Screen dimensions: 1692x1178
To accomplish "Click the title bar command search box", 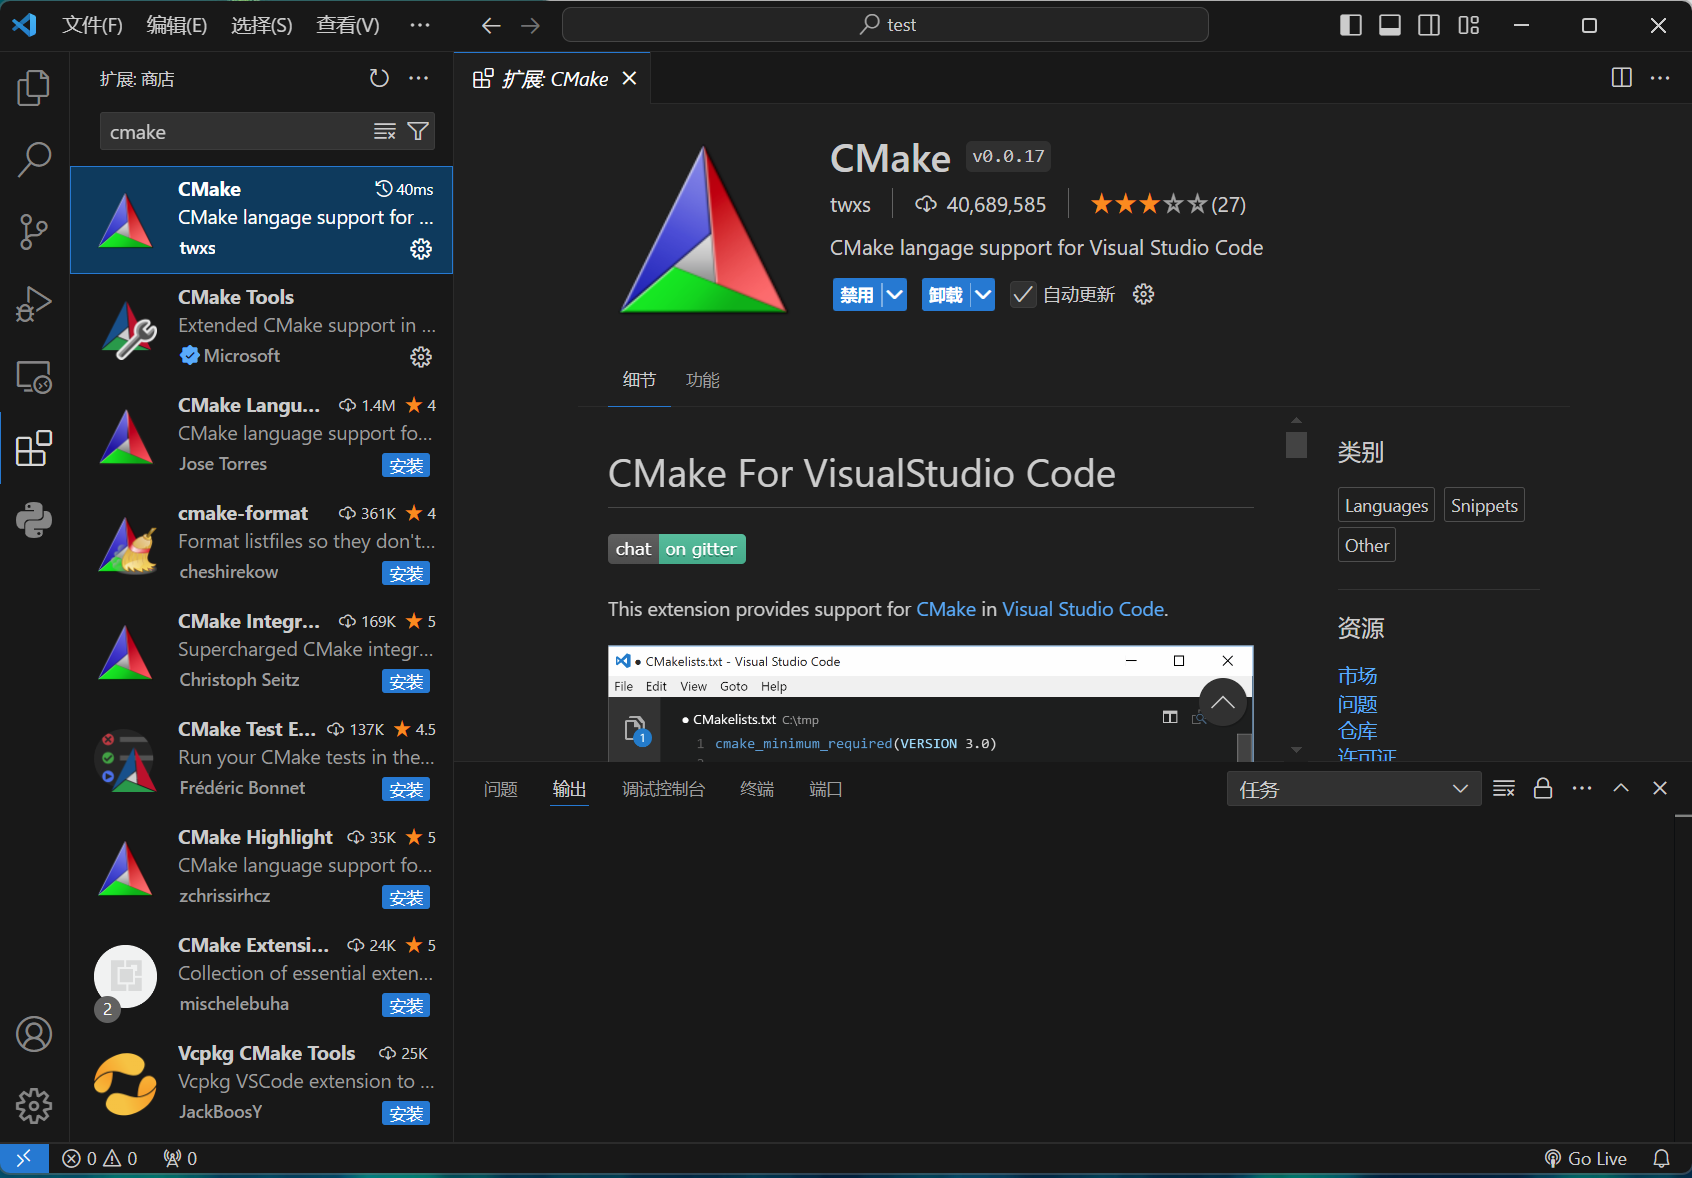I will click(885, 25).
